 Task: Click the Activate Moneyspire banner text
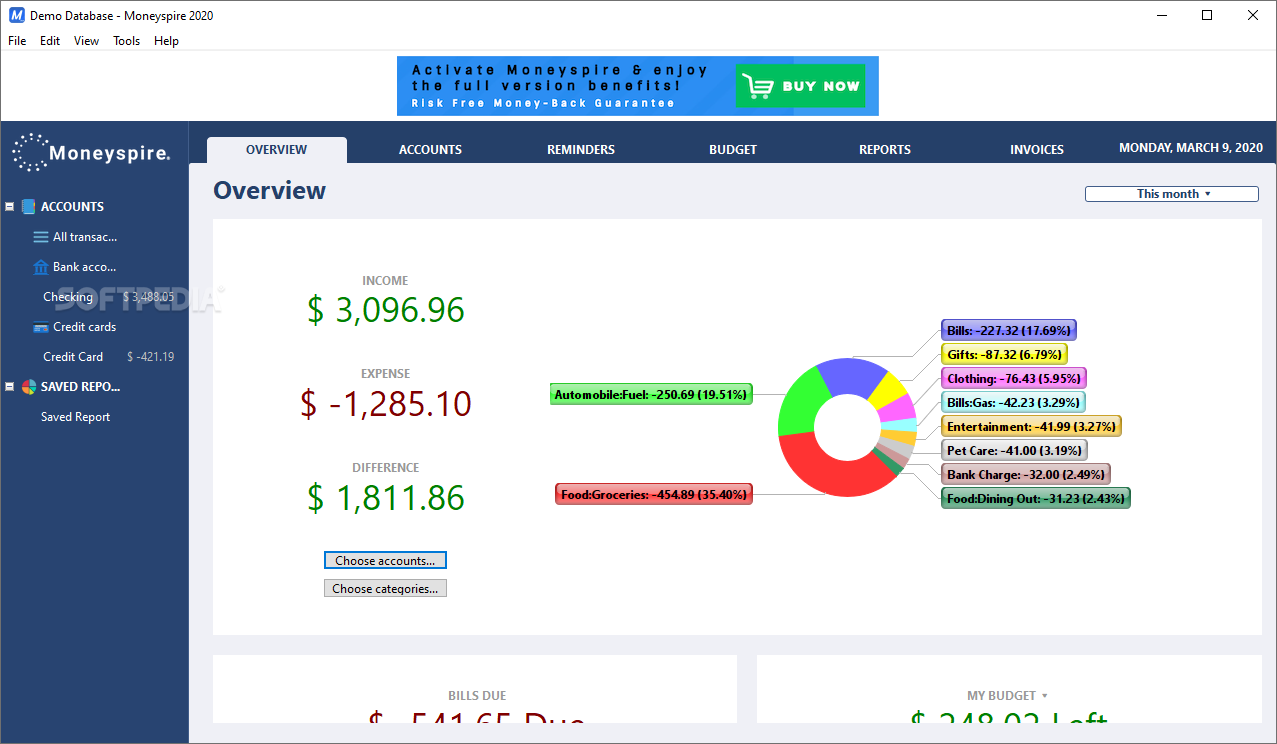(560, 86)
